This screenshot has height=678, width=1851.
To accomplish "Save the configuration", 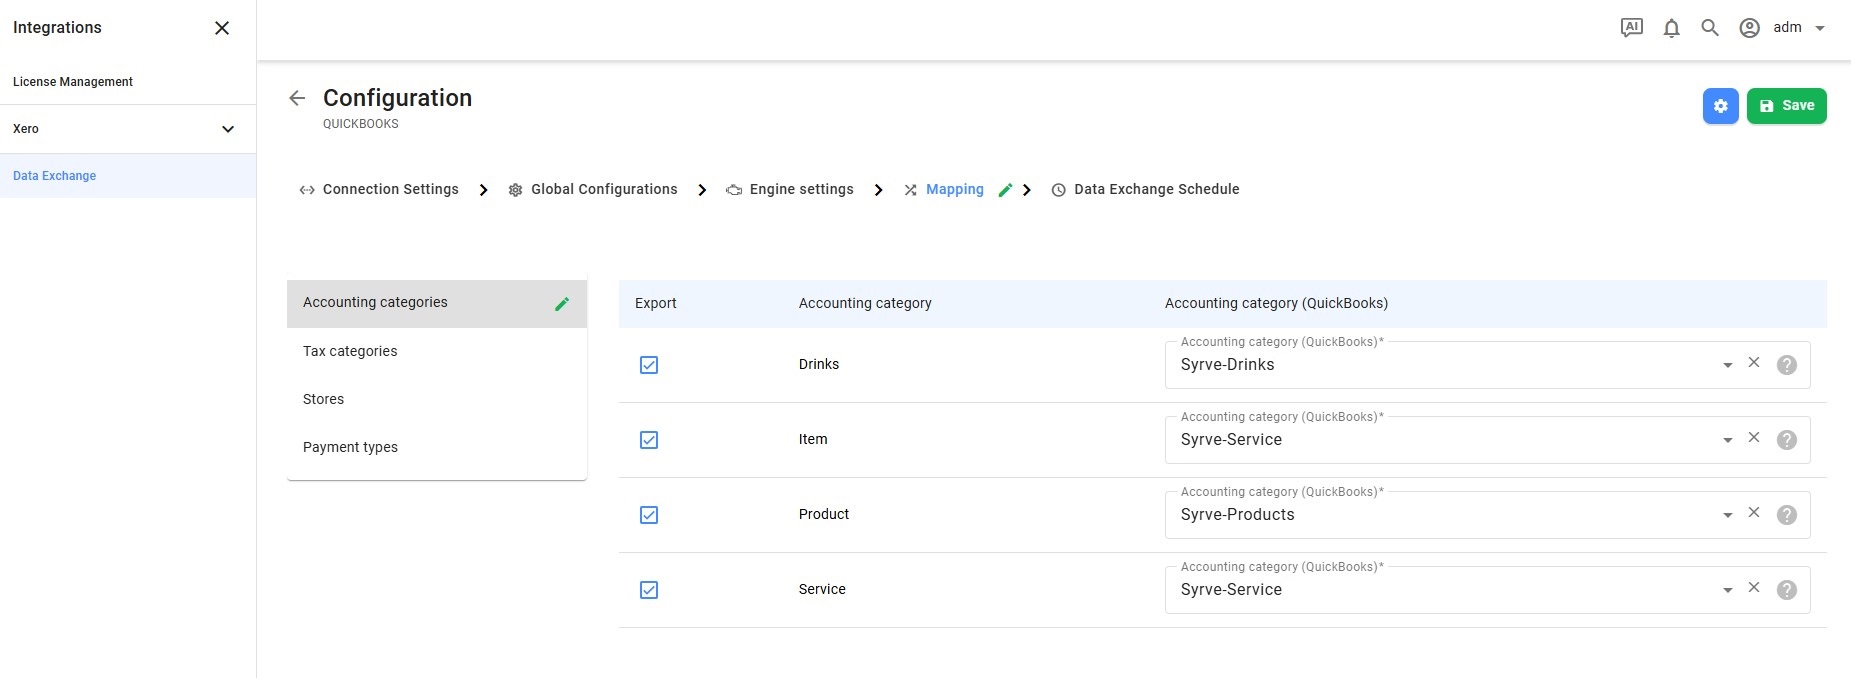I will pyautogui.click(x=1786, y=106).
